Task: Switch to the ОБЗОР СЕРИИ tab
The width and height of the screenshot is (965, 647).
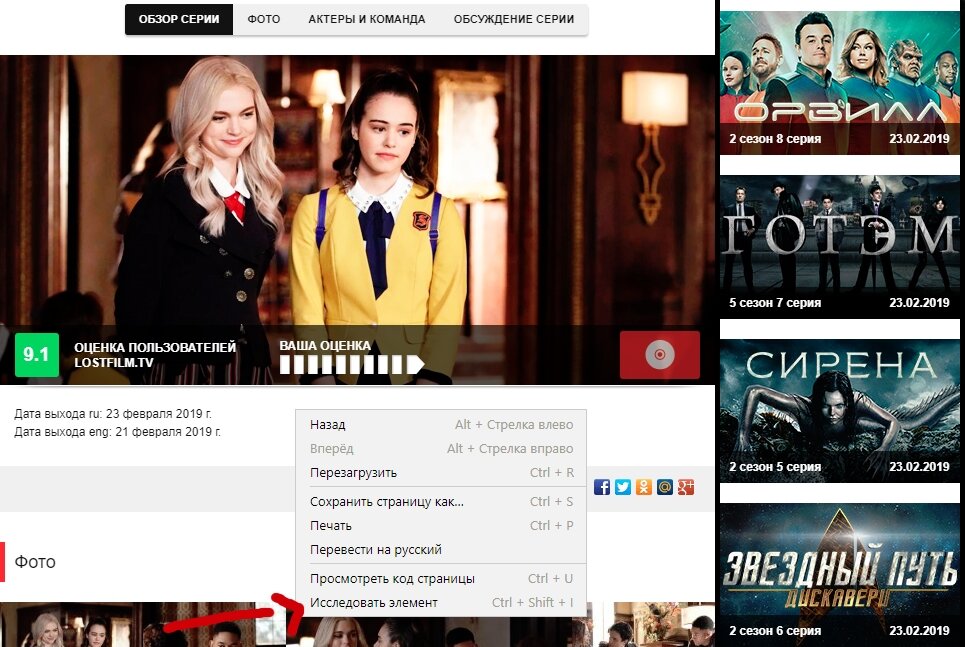Action: coord(179,19)
